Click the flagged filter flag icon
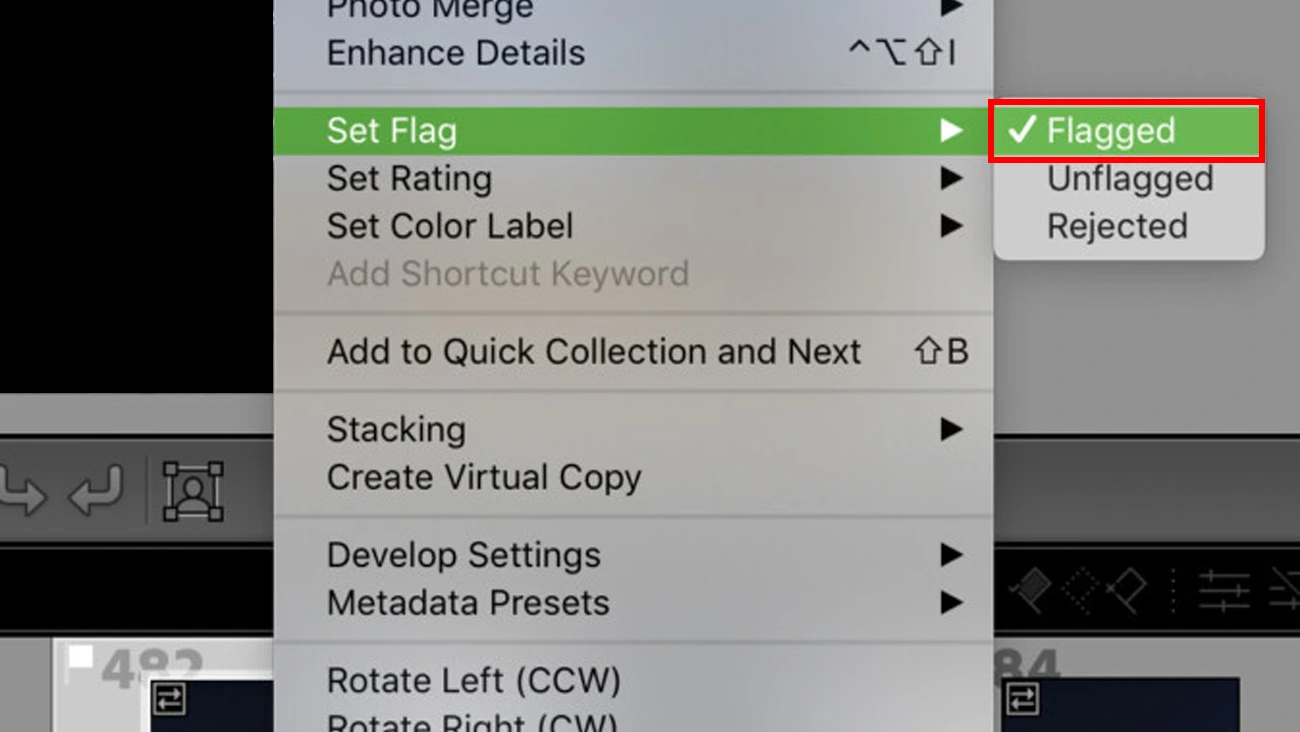The height and width of the screenshot is (732, 1300). 1029,590
